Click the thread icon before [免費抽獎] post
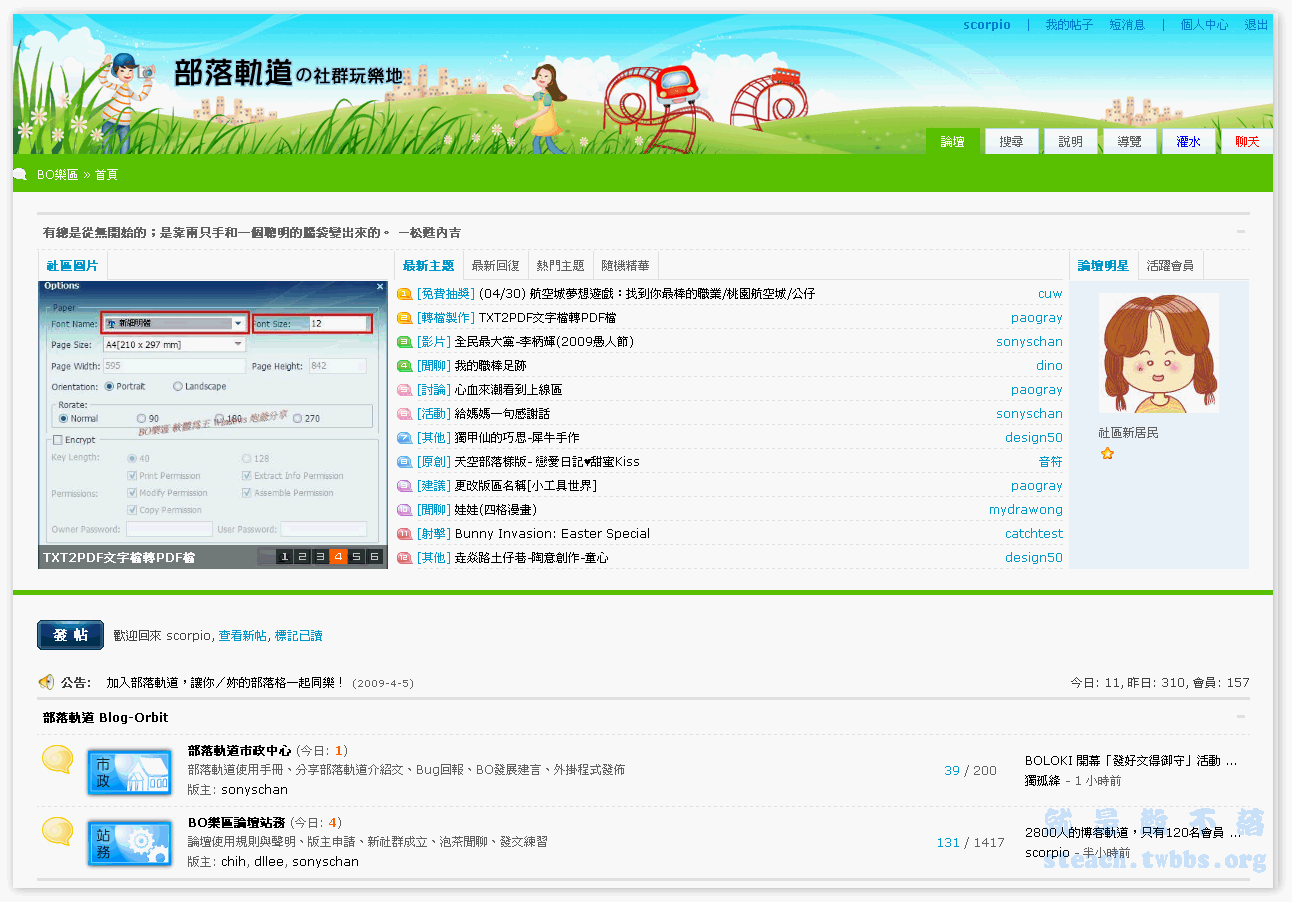 404,294
